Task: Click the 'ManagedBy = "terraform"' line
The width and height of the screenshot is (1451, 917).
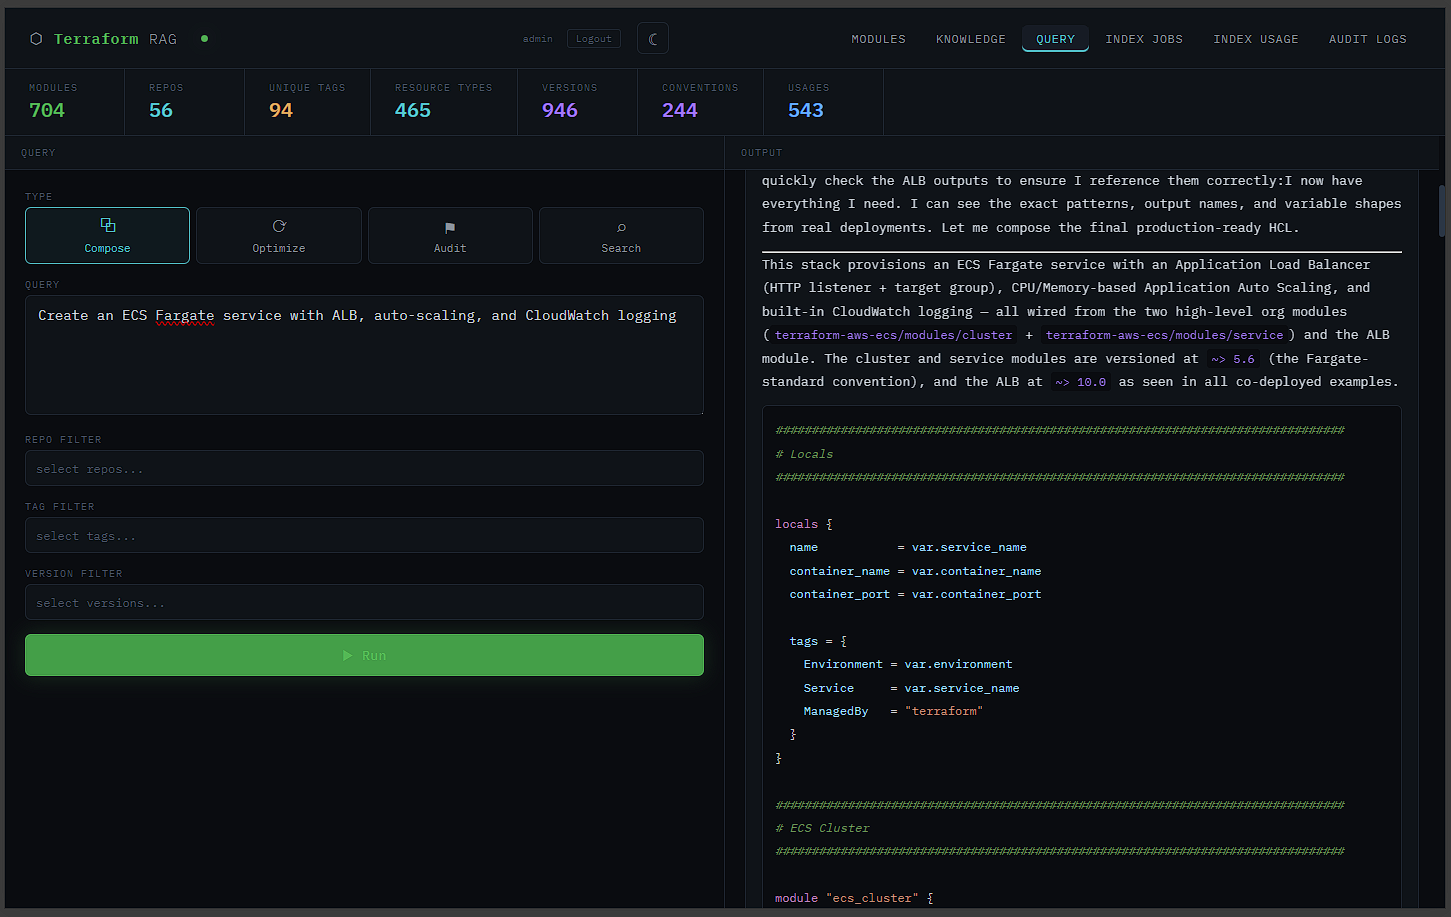Action: click(893, 711)
